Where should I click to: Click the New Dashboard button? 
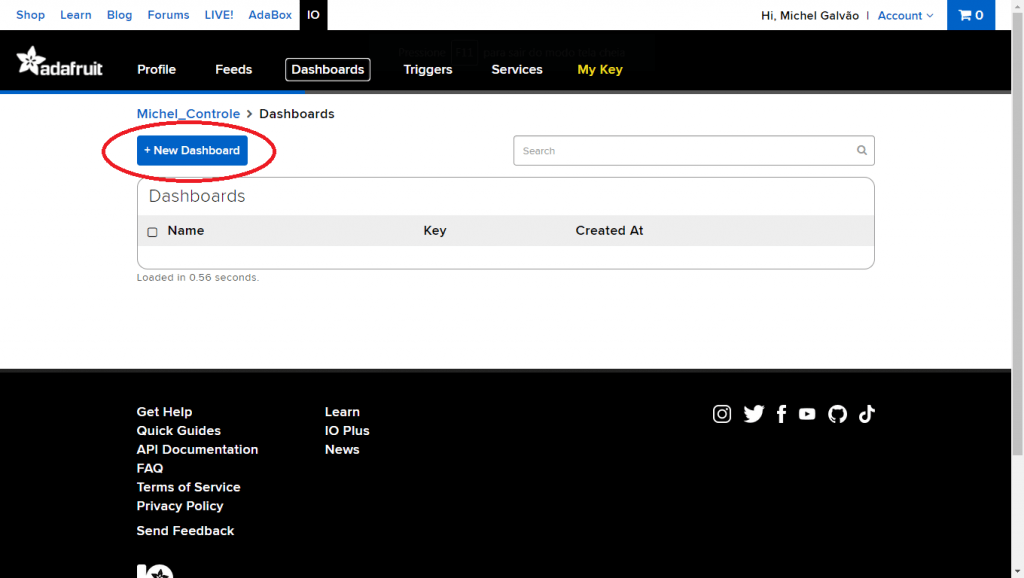pos(192,150)
